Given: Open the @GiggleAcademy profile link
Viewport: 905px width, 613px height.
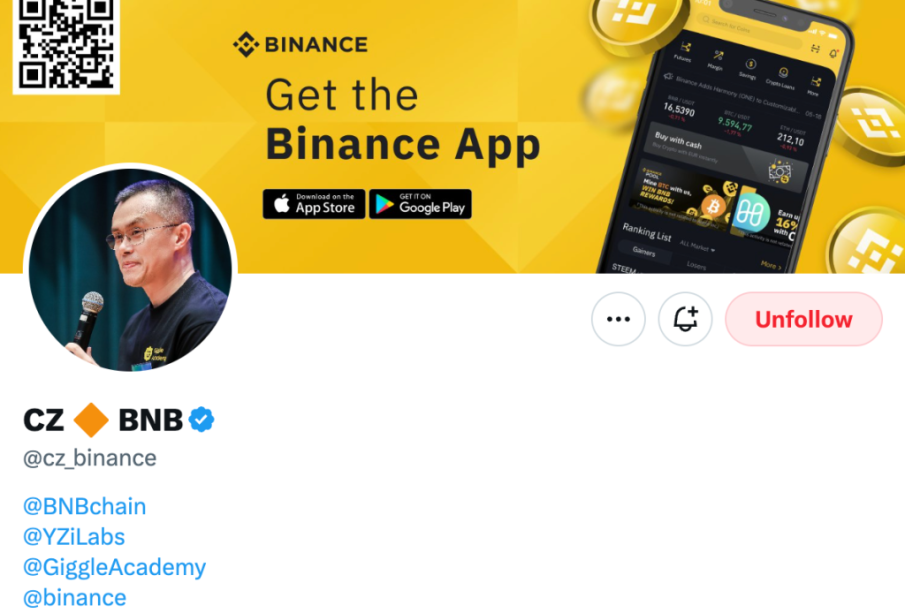Looking at the screenshot, I should (114, 567).
